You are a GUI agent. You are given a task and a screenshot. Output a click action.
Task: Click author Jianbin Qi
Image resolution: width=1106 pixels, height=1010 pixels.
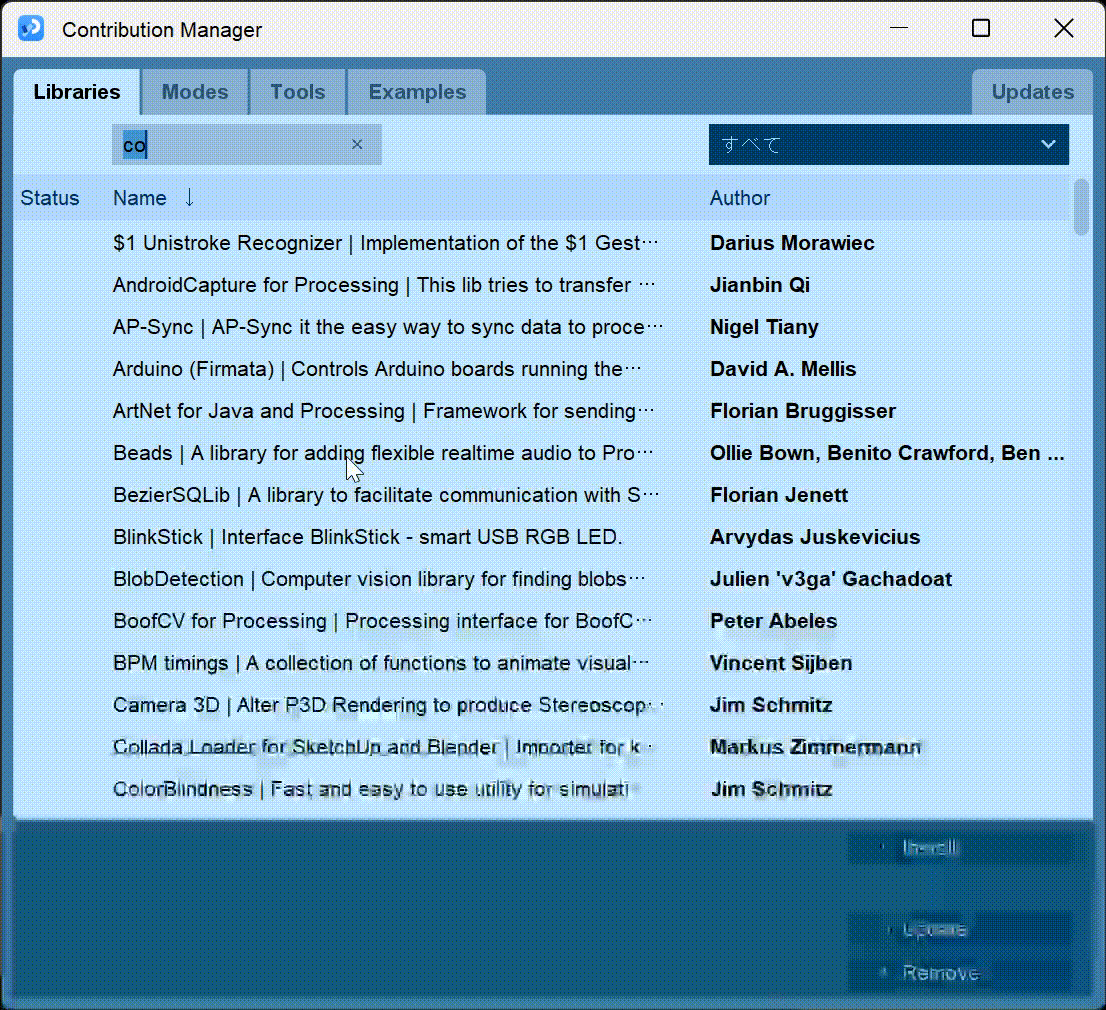tap(760, 285)
